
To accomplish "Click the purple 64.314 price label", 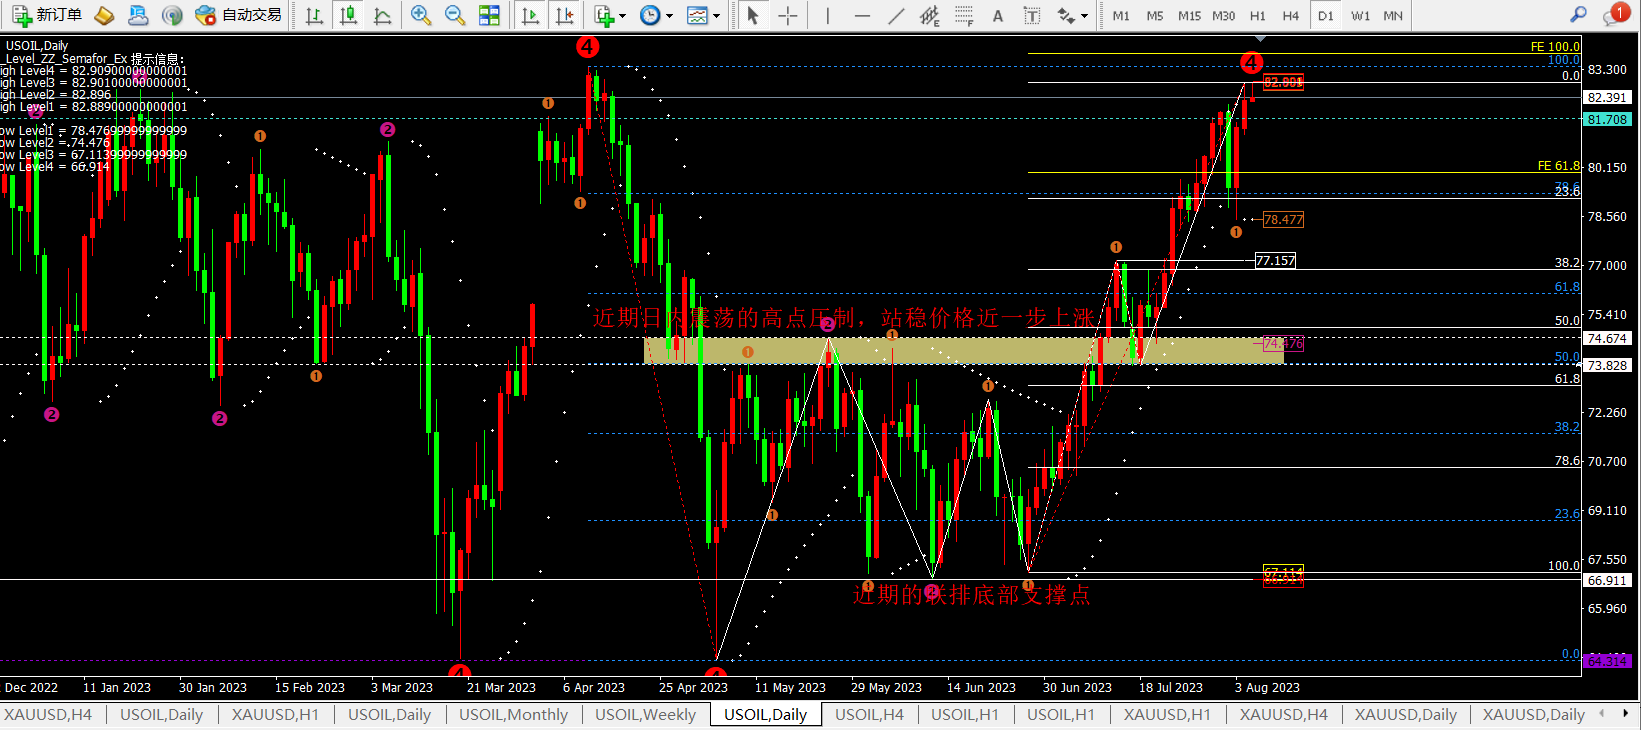I will [x=1607, y=661].
